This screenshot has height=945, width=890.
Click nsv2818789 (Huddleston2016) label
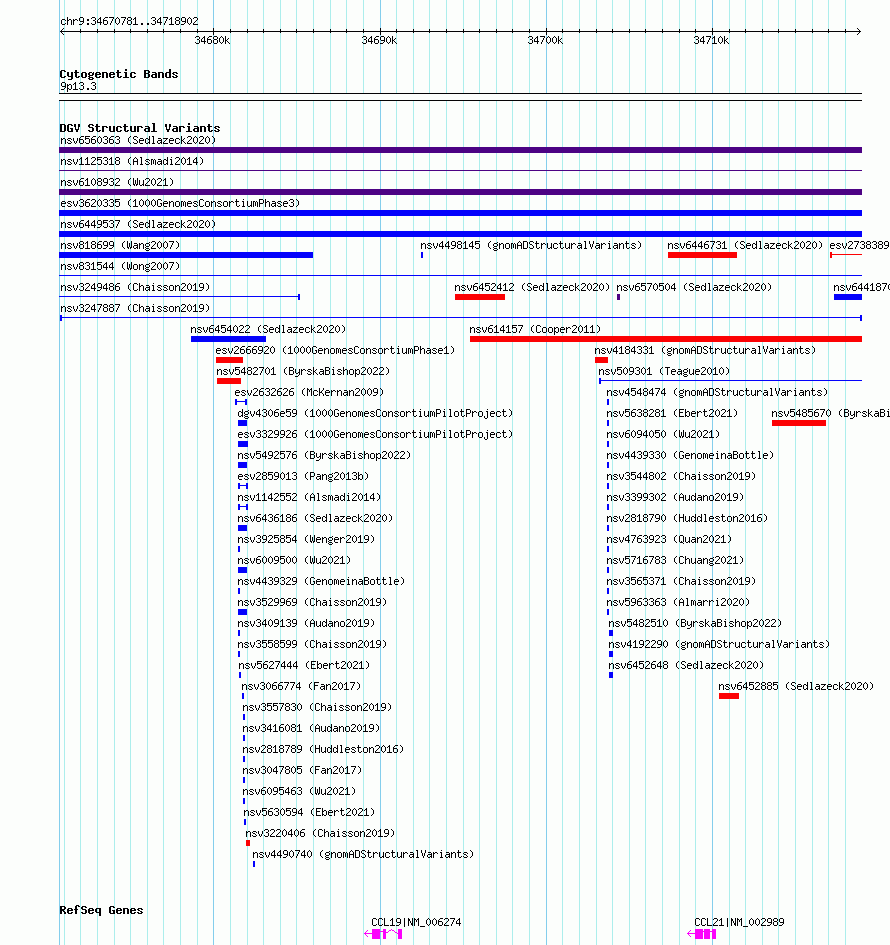pos(323,750)
